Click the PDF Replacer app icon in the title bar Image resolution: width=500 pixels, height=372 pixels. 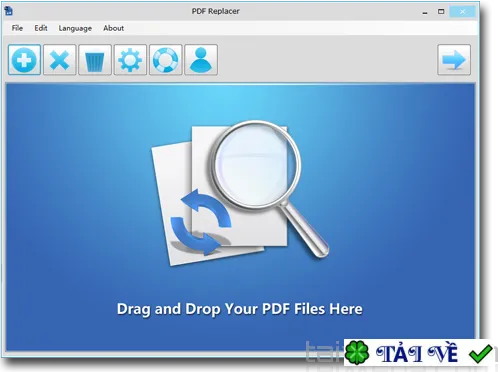pos(9,11)
